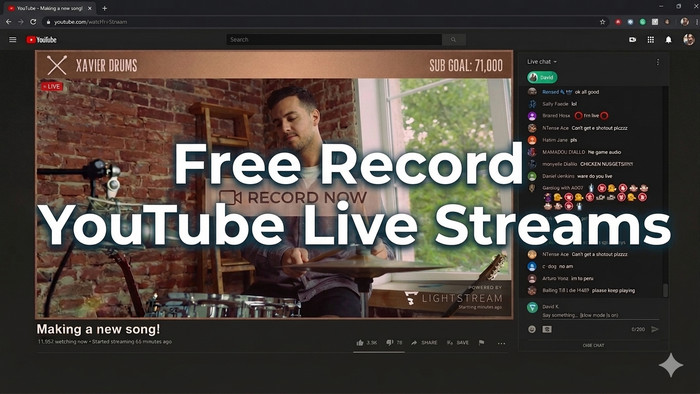Click the 'Say something' chat input
Viewport: 700px width, 394px height.
[x=600, y=315]
